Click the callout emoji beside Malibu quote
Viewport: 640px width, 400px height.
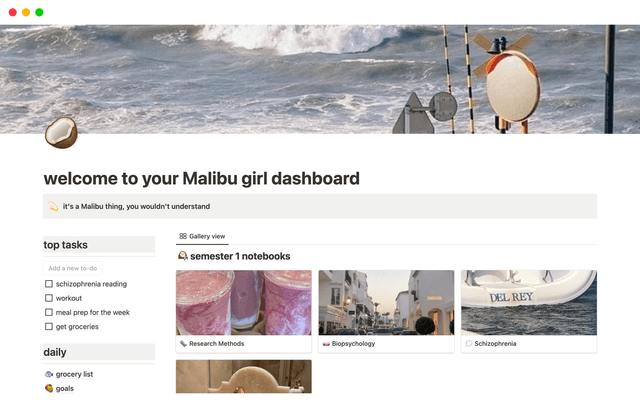click(x=53, y=206)
